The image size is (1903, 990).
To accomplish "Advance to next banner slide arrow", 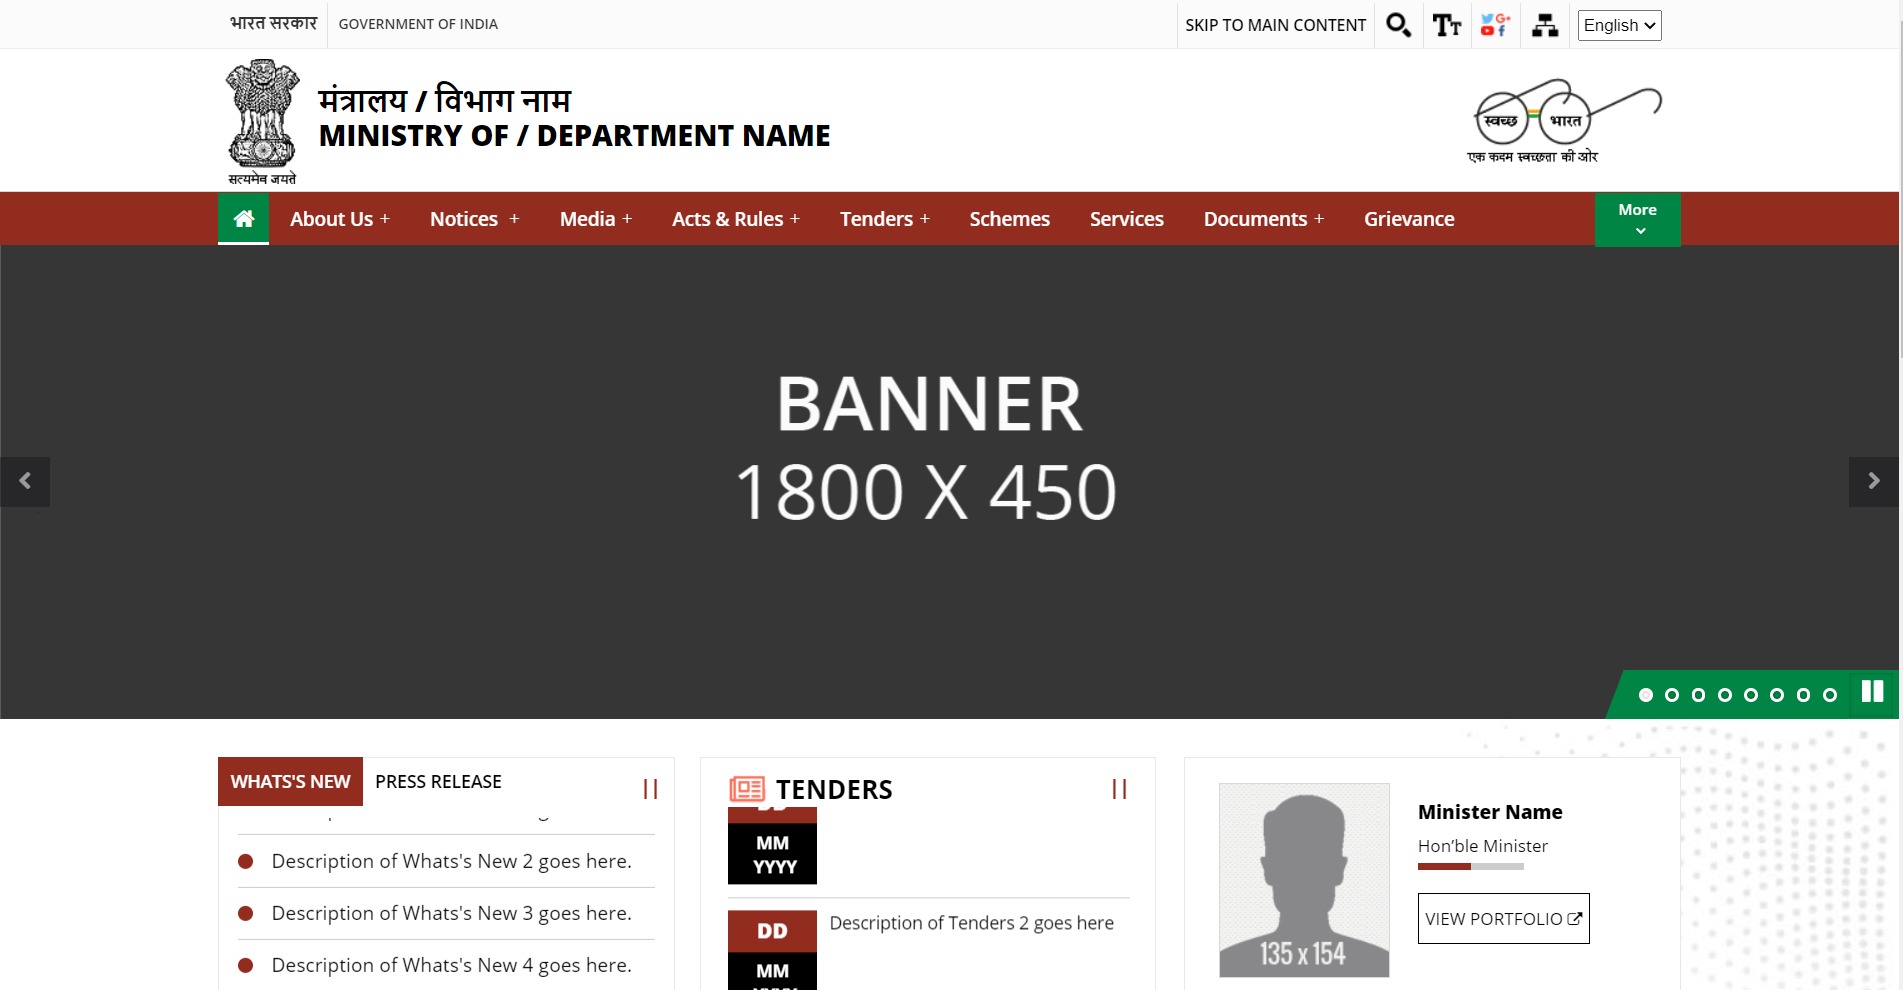I will click(1873, 482).
